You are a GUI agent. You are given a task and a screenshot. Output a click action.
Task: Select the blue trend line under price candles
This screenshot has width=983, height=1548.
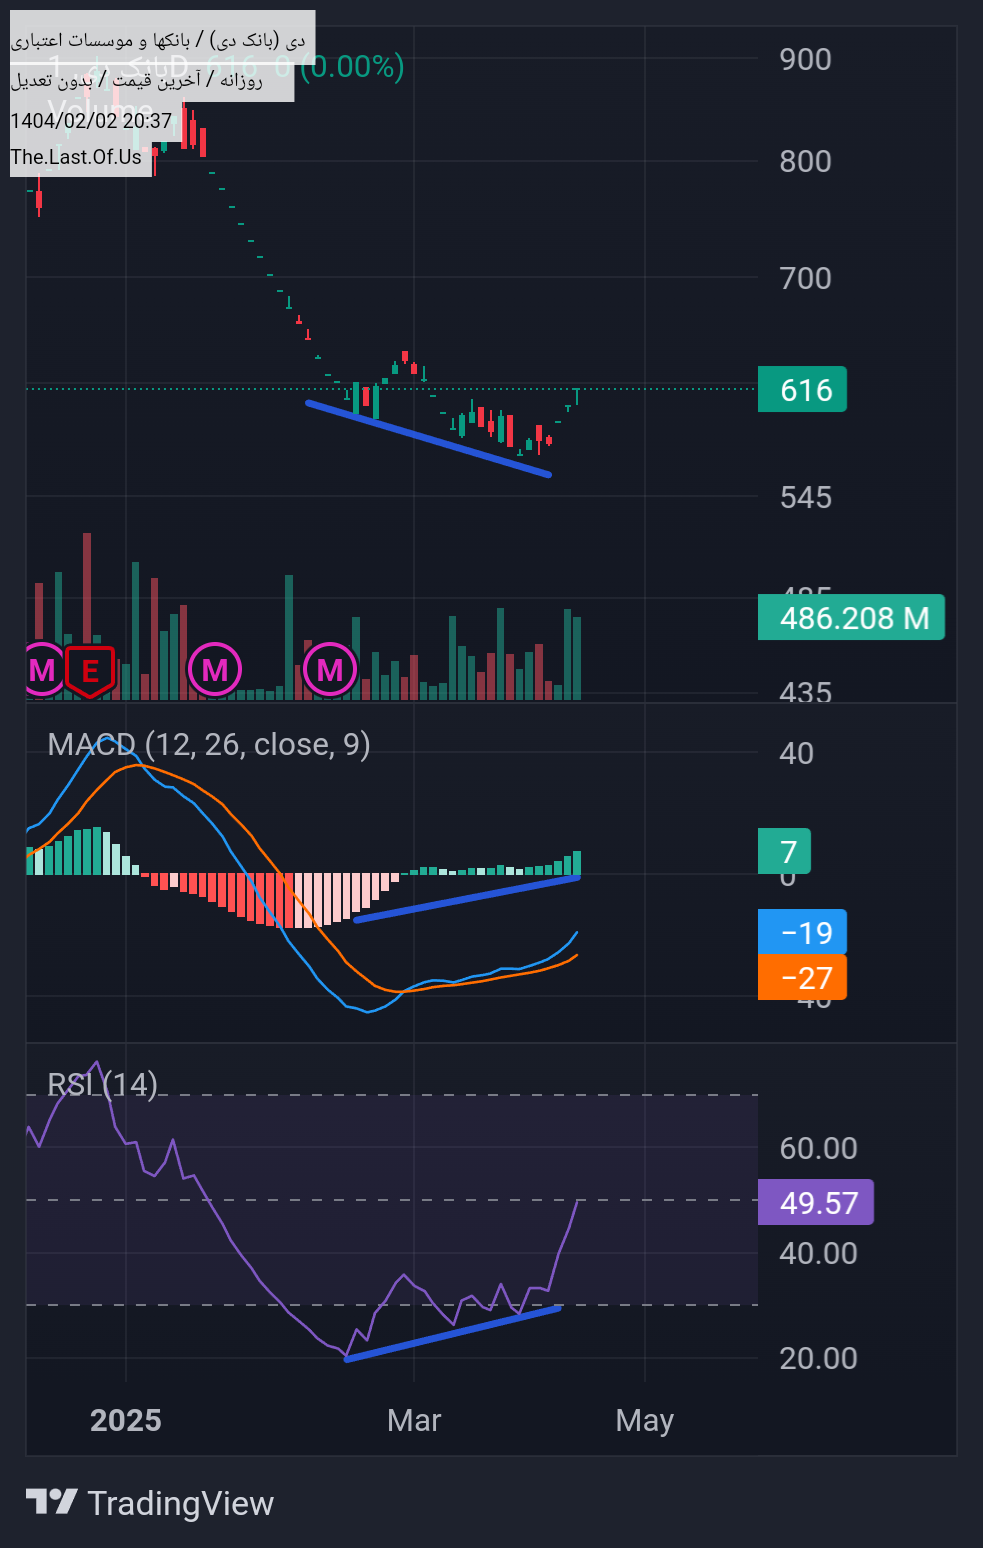[428, 439]
